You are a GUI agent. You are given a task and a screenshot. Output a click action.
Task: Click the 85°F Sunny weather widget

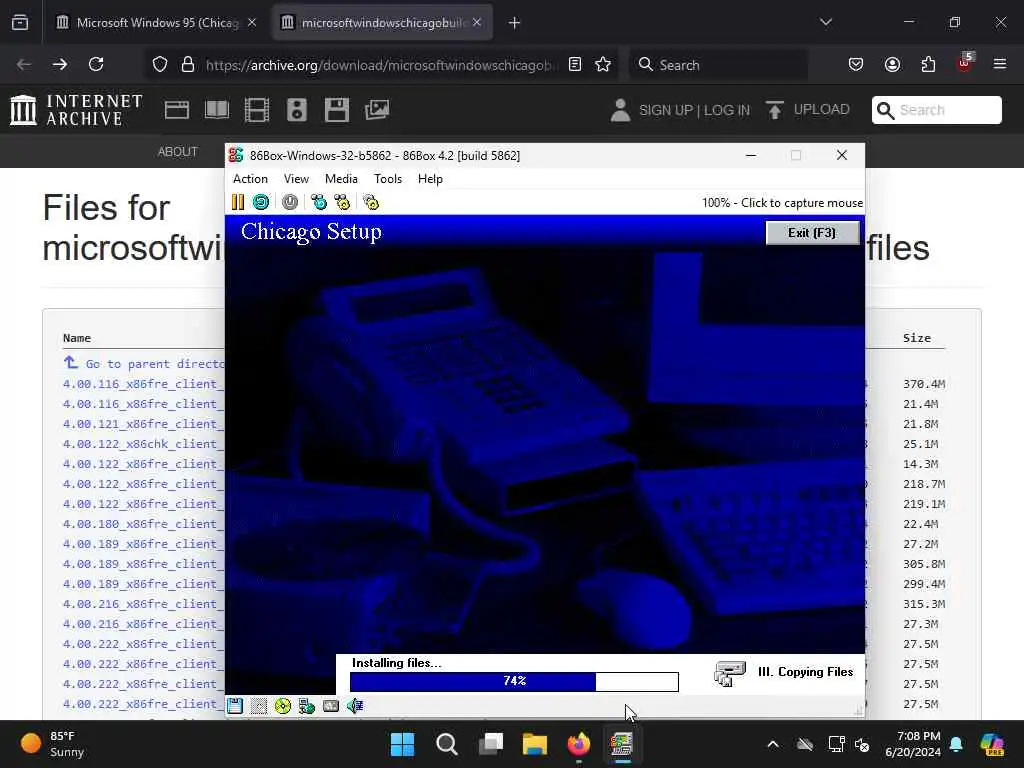click(x=52, y=744)
